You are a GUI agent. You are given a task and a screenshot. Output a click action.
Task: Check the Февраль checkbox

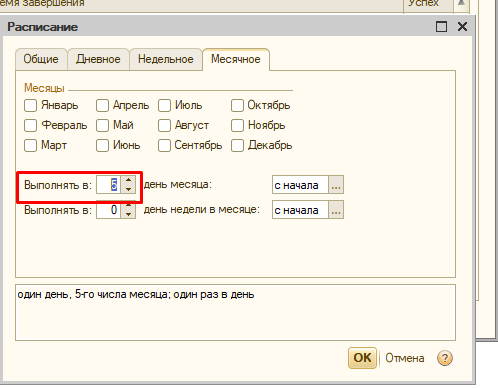coord(30,126)
